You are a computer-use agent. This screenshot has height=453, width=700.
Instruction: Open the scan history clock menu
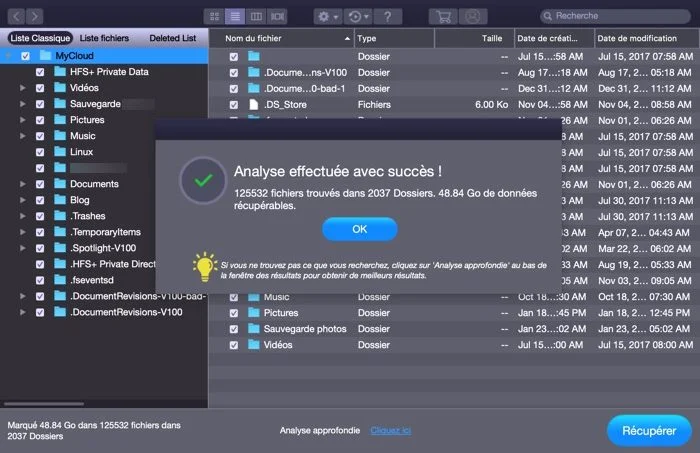coord(358,17)
